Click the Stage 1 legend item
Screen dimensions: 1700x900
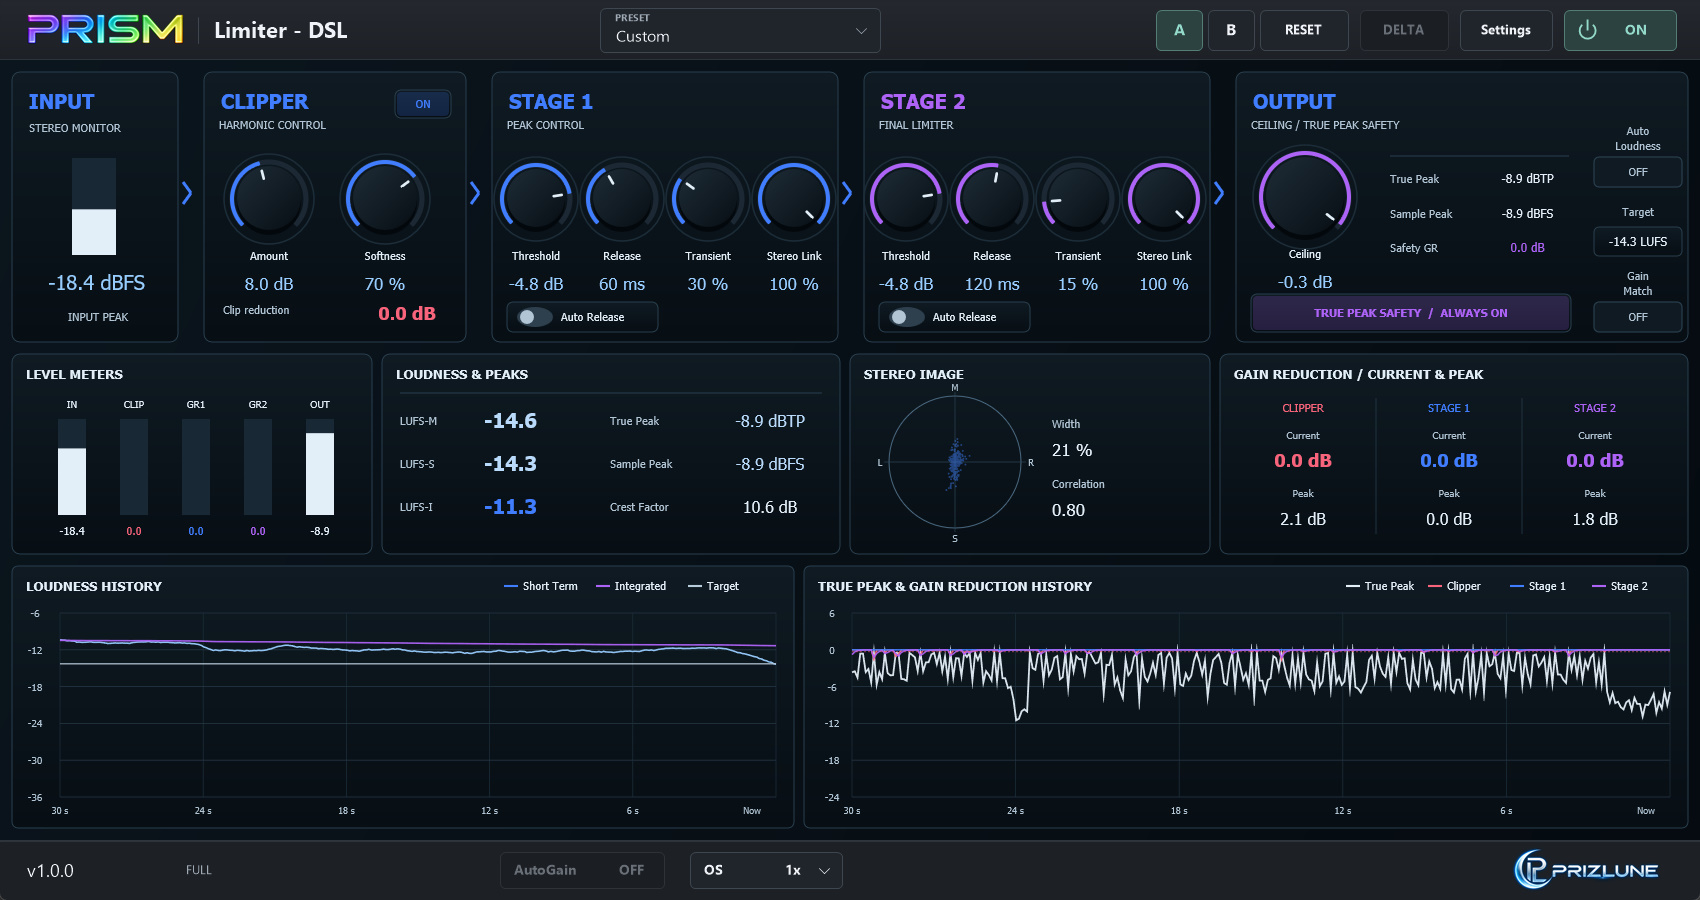[1538, 586]
